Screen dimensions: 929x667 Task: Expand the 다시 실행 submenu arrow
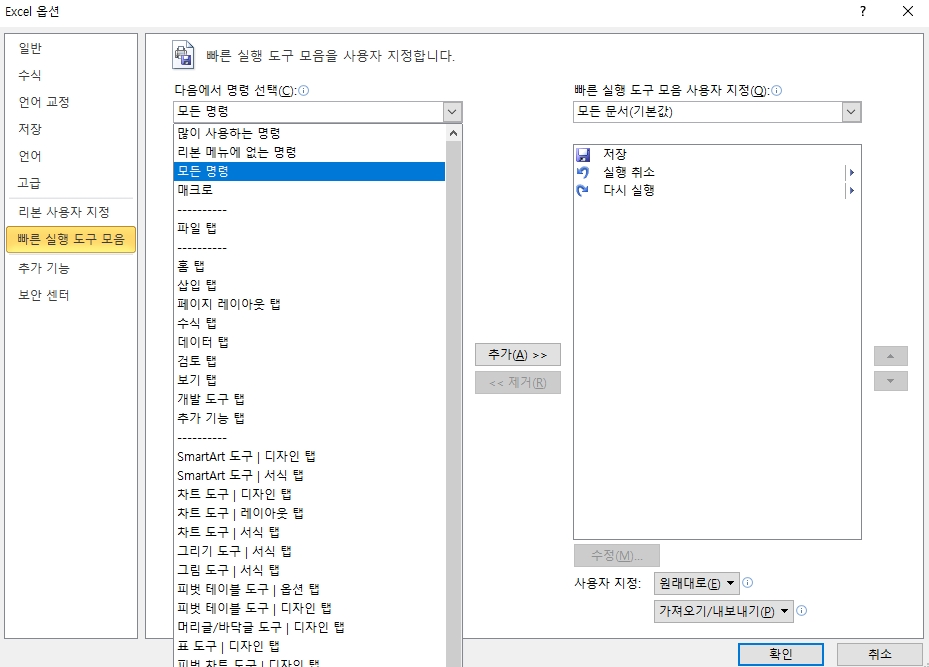[852, 191]
